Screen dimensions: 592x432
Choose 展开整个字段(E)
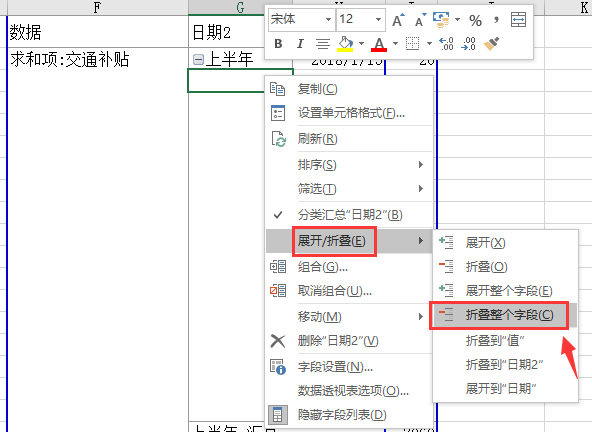pos(505,291)
